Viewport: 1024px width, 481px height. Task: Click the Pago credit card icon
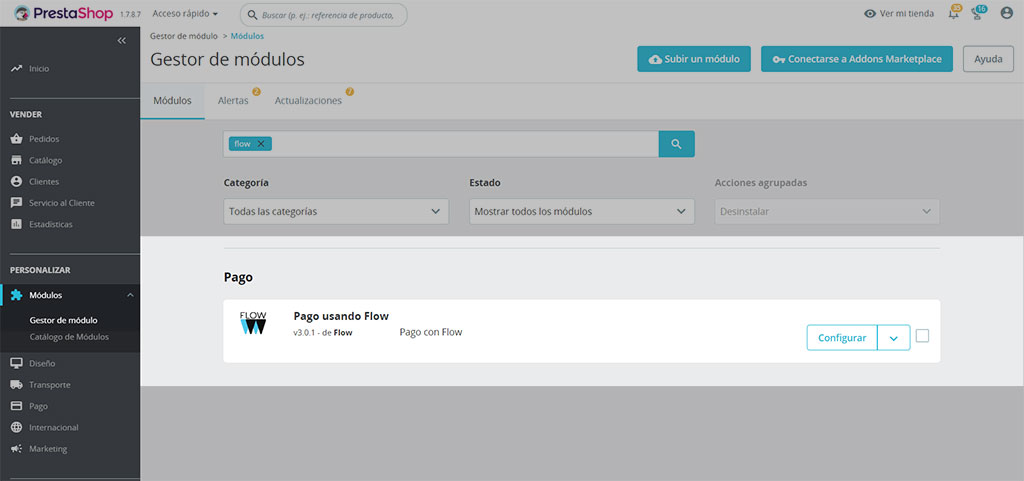[x=17, y=406]
